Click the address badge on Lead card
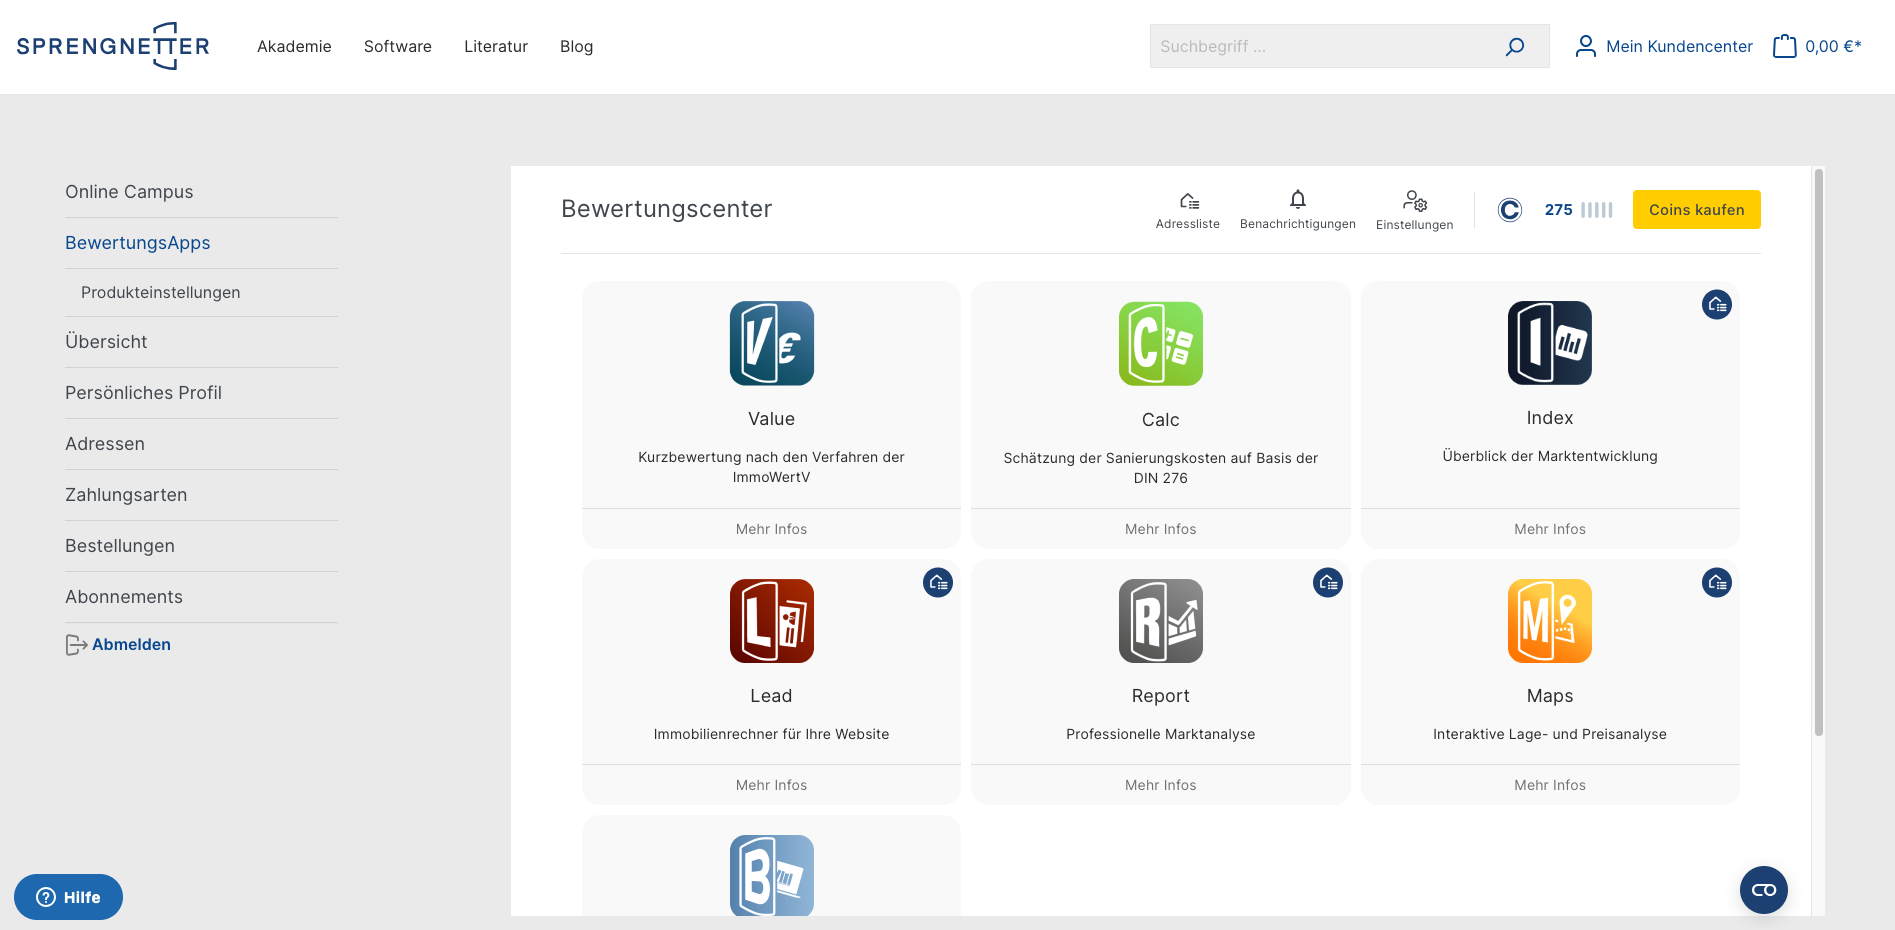This screenshot has height=930, width=1895. tap(938, 583)
